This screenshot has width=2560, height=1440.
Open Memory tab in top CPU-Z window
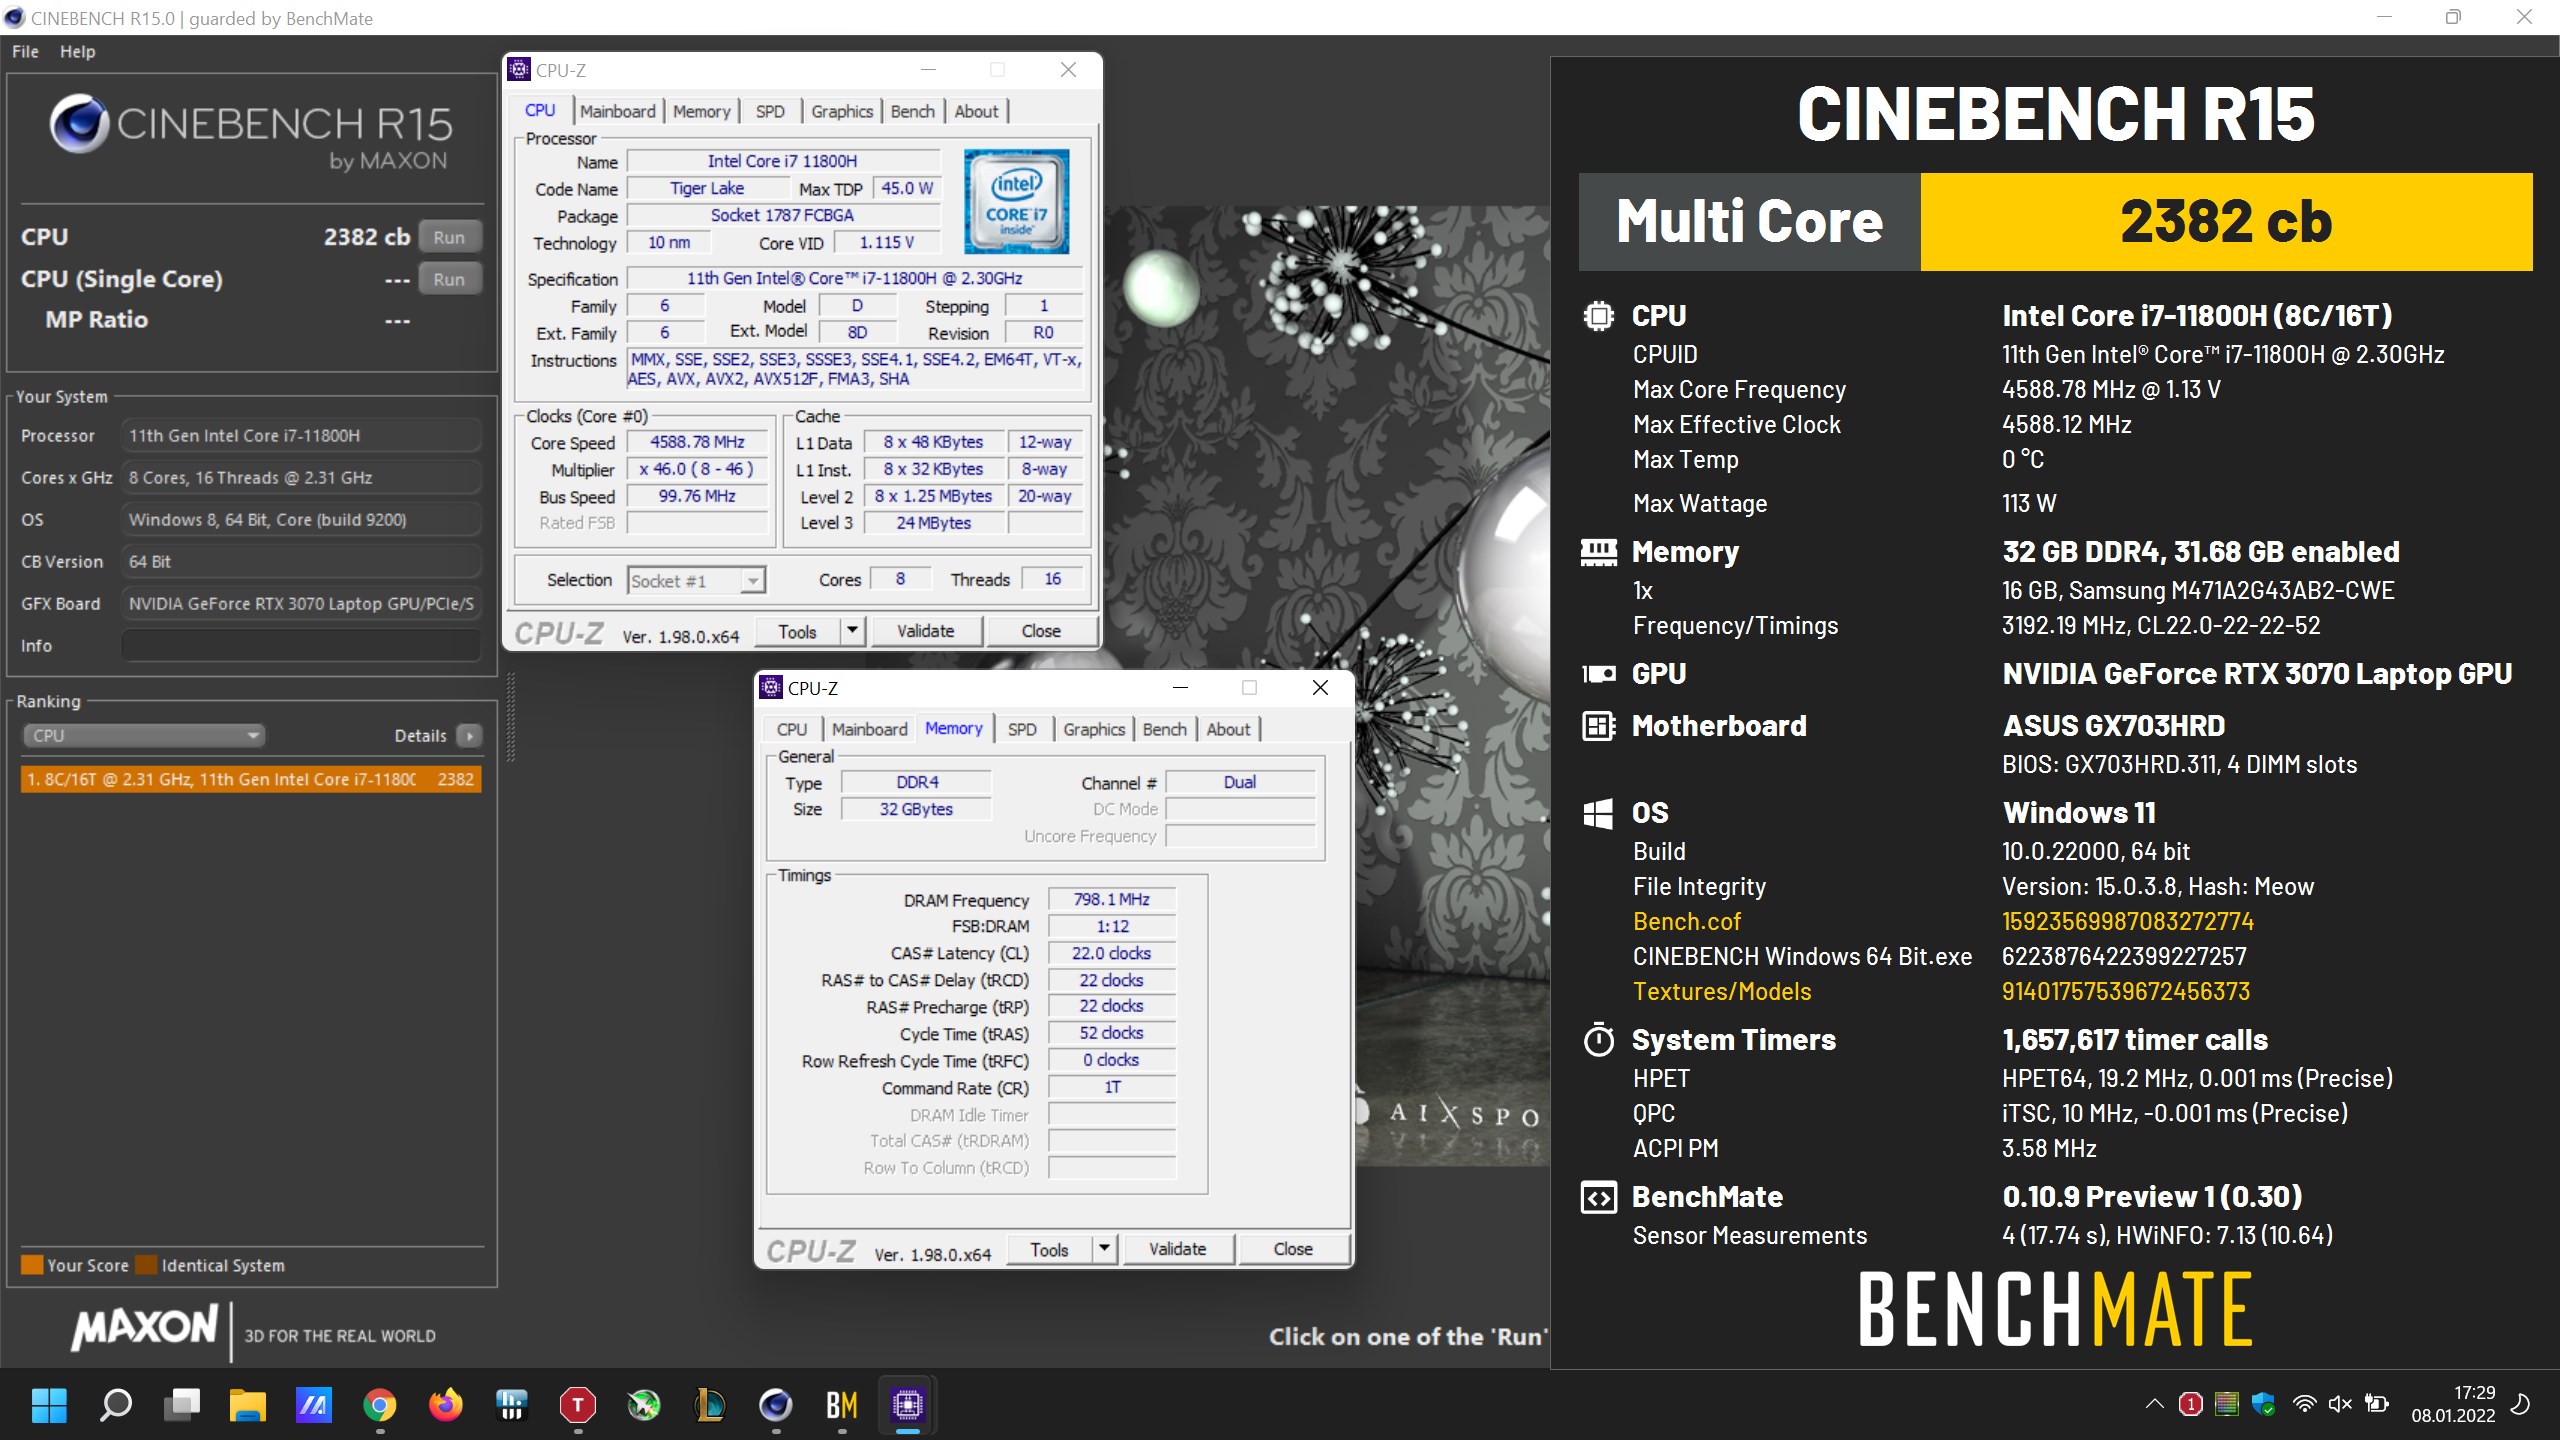pyautogui.click(x=701, y=111)
